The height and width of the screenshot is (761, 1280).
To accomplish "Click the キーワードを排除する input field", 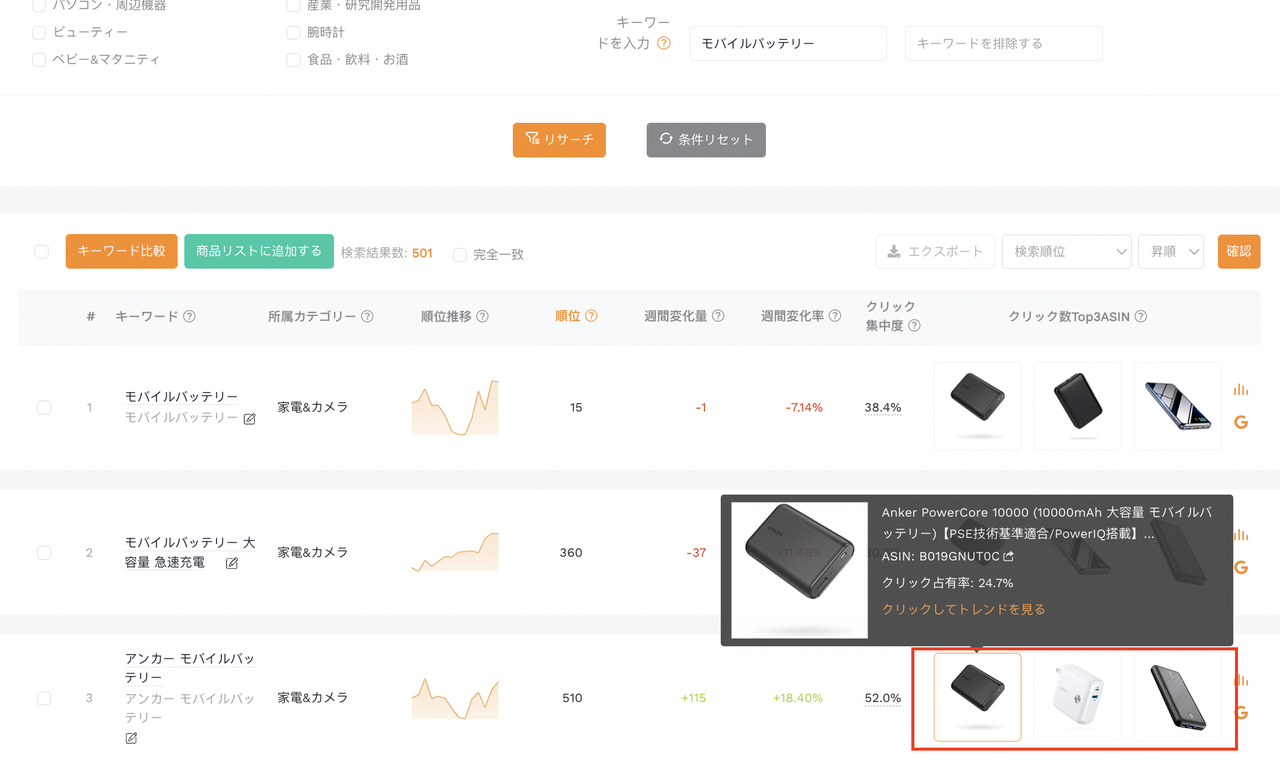I will (1003, 44).
